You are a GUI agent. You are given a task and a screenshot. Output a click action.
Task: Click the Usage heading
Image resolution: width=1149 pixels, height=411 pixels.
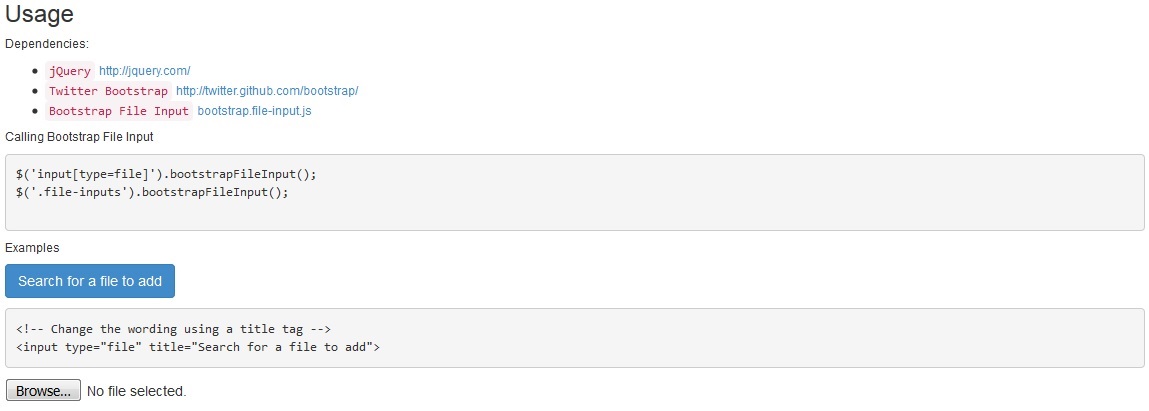[40, 15]
